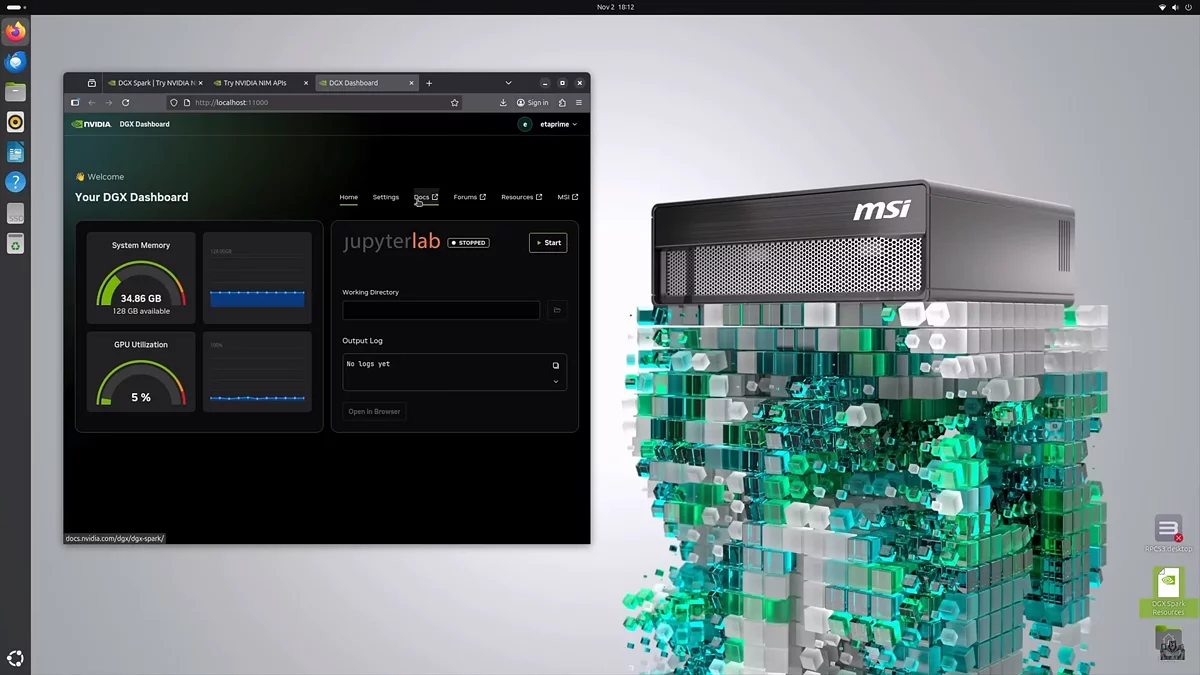
Task: Open the Forums external link
Action: click(469, 197)
